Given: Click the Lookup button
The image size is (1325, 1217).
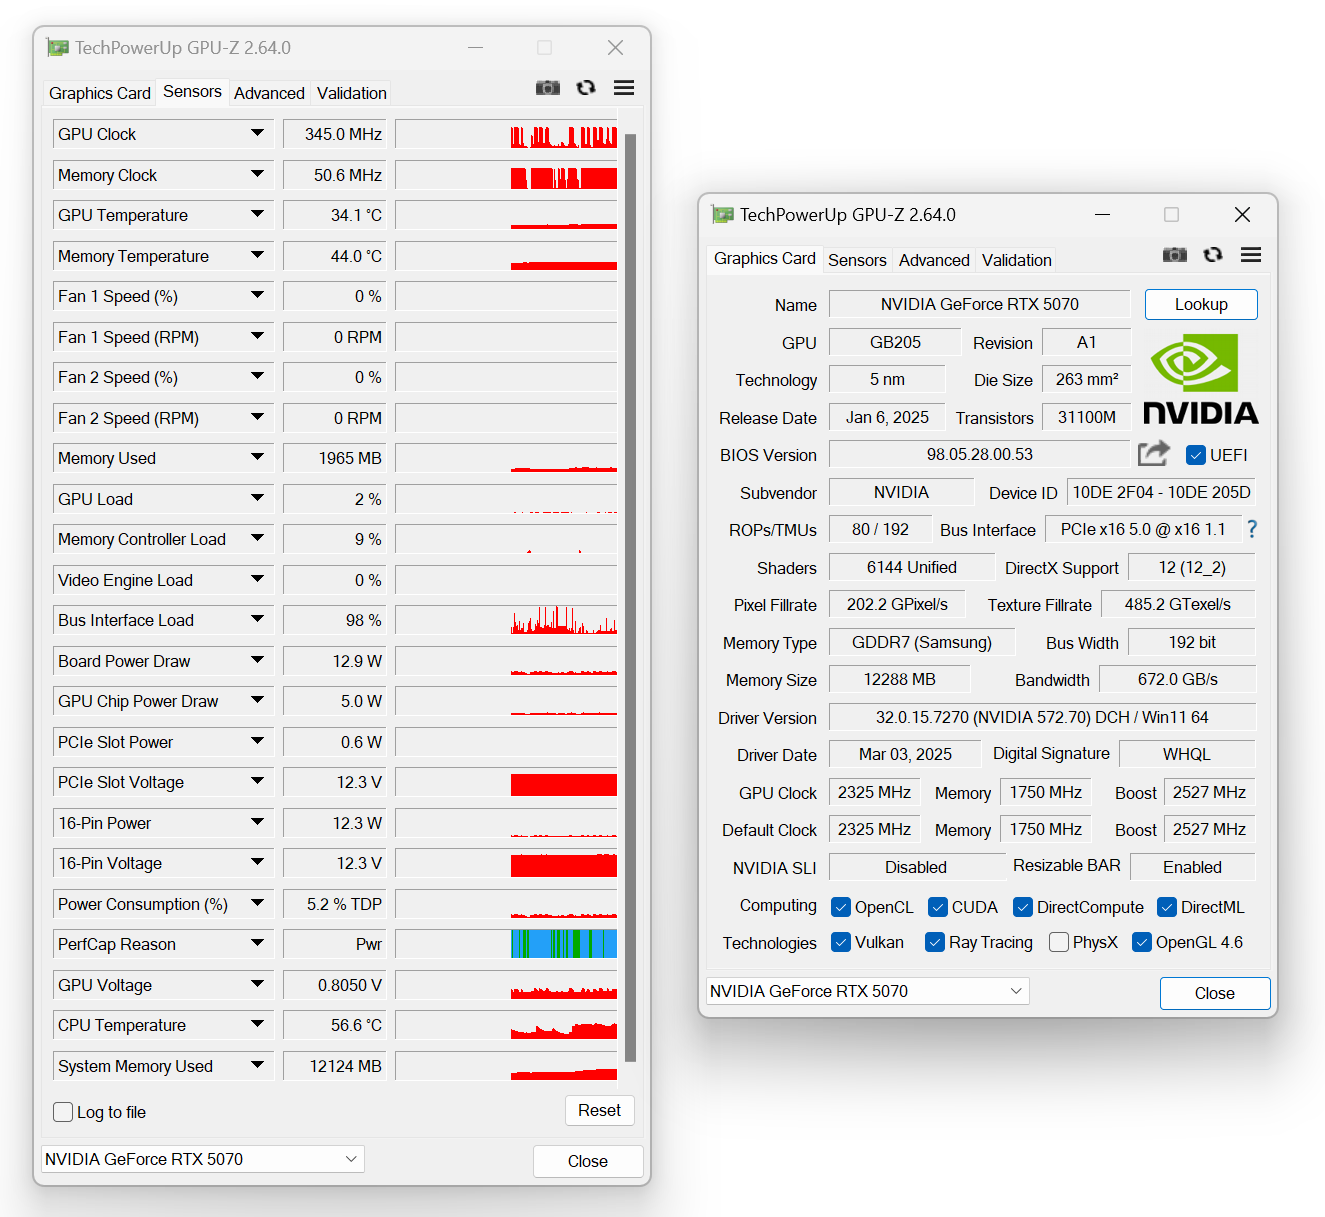Looking at the screenshot, I should pos(1200,304).
